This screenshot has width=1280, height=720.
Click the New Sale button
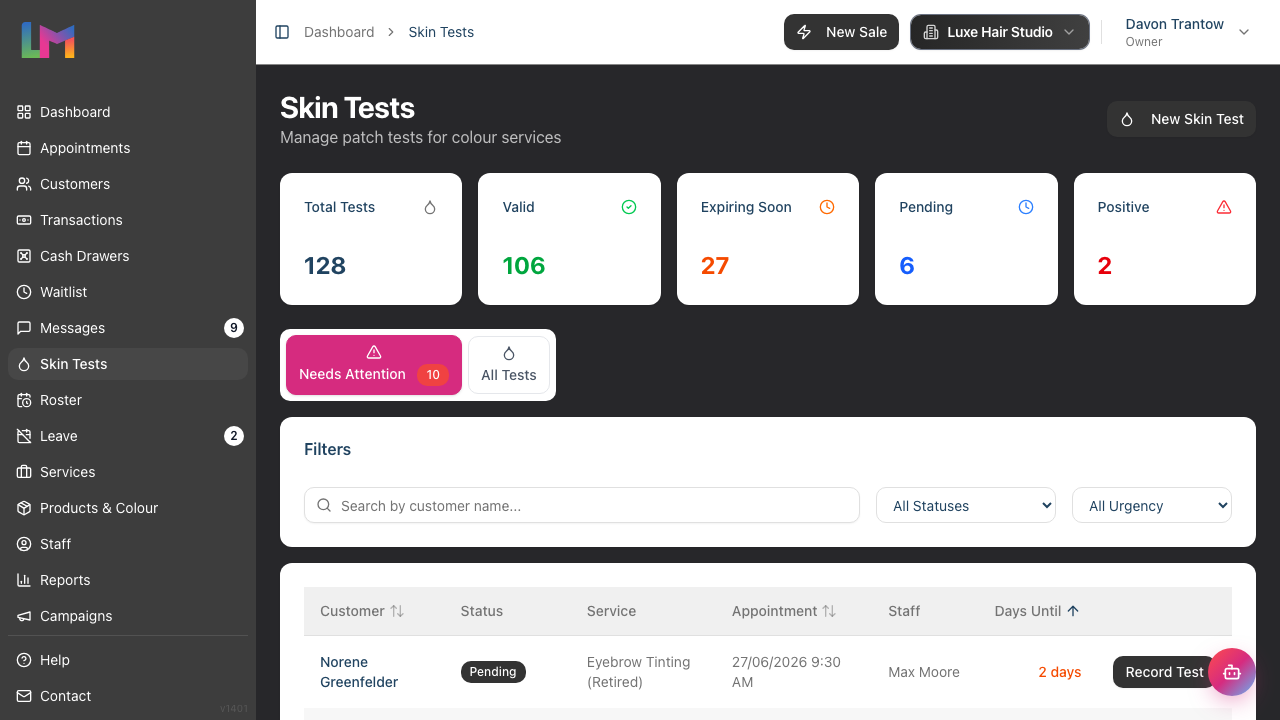coord(842,32)
